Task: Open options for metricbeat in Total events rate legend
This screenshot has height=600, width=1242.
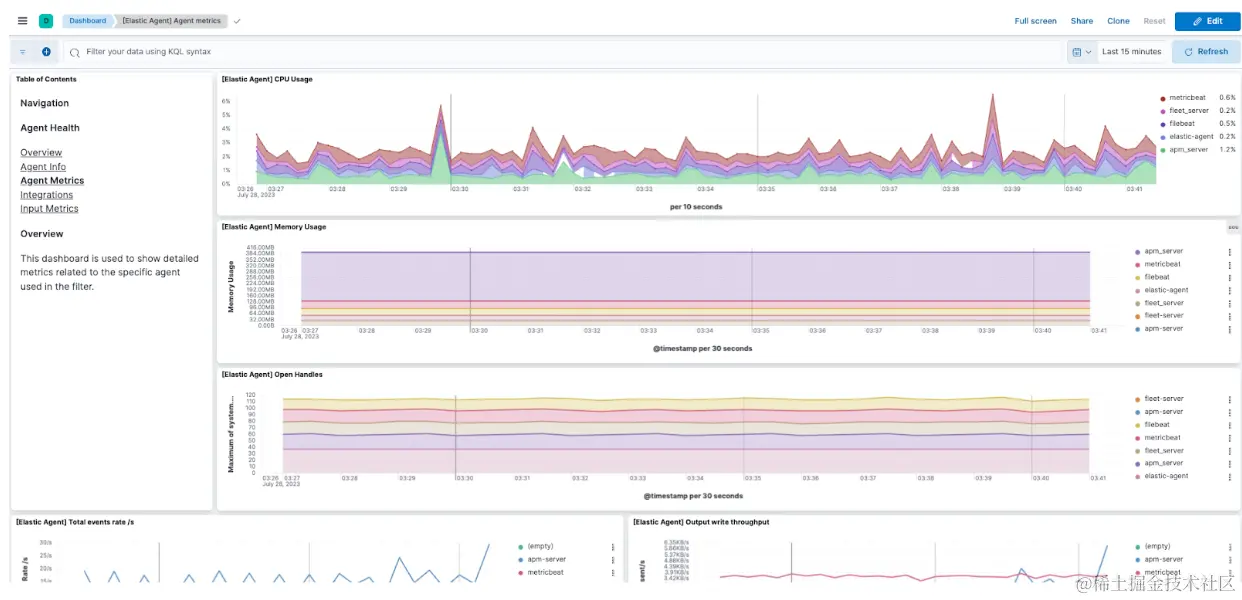Action: point(613,573)
